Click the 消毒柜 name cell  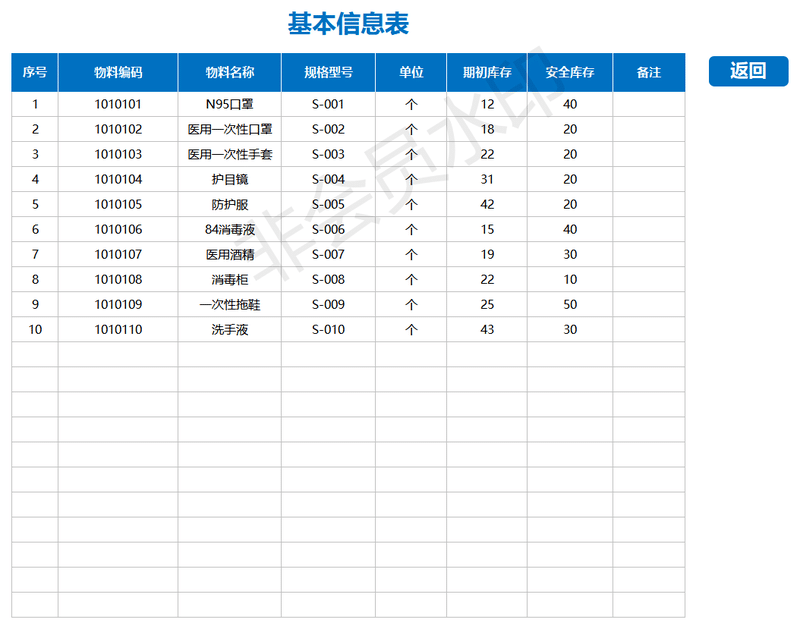pyautogui.click(x=229, y=279)
